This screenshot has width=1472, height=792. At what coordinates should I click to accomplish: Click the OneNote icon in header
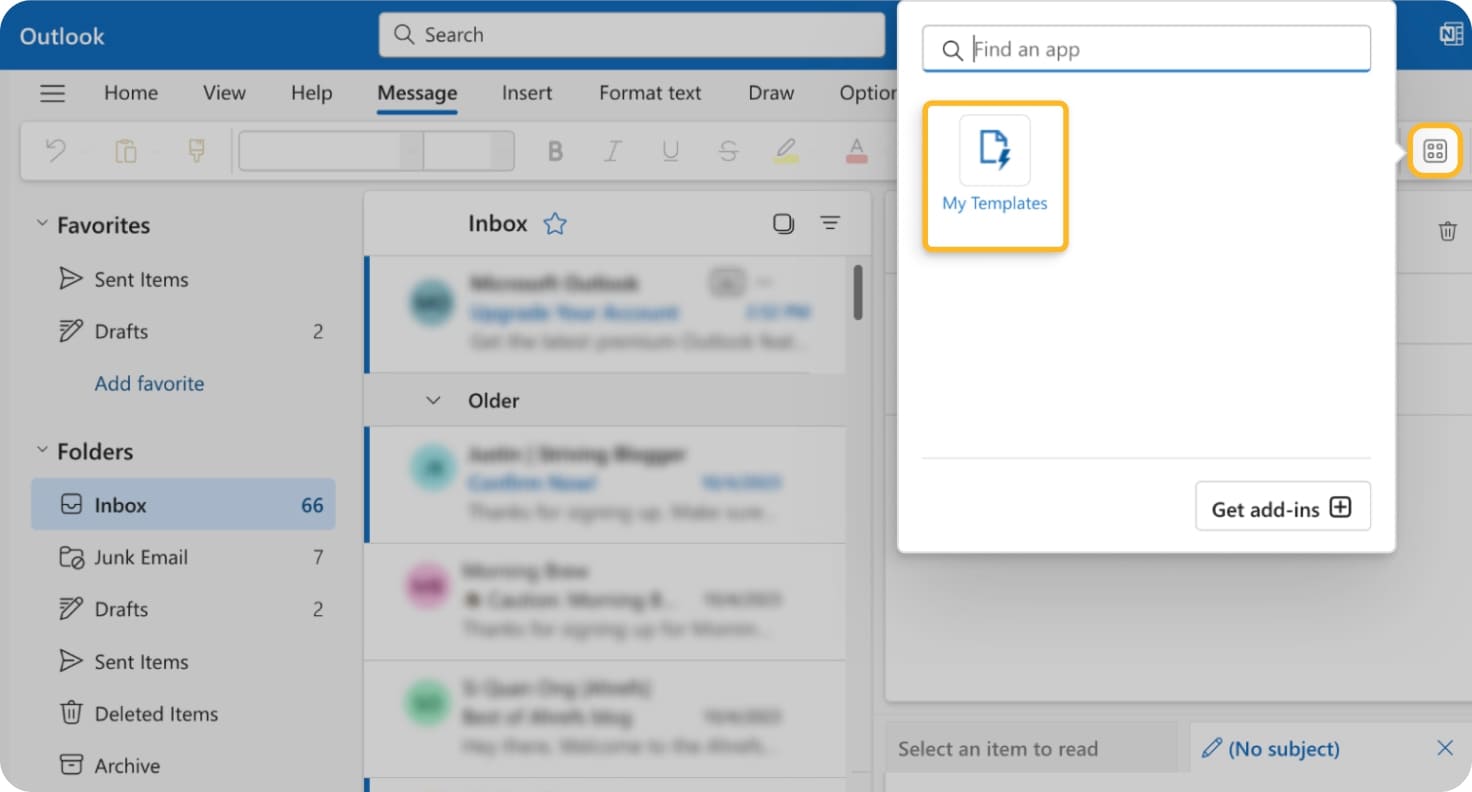coord(1451,34)
